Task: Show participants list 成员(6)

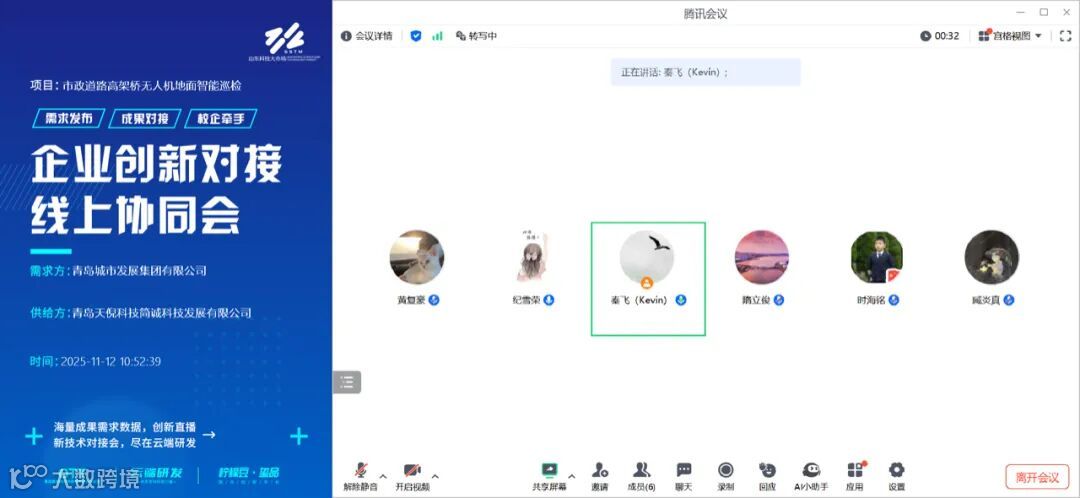Action: coord(641,477)
